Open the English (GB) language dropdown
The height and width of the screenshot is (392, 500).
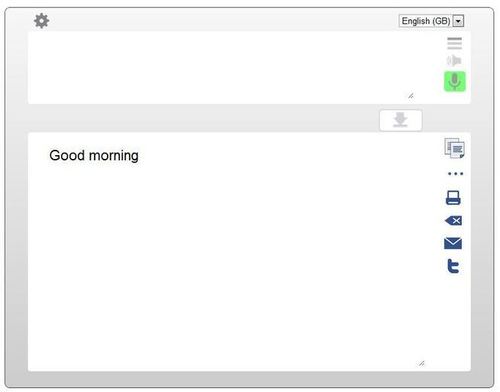coord(431,21)
